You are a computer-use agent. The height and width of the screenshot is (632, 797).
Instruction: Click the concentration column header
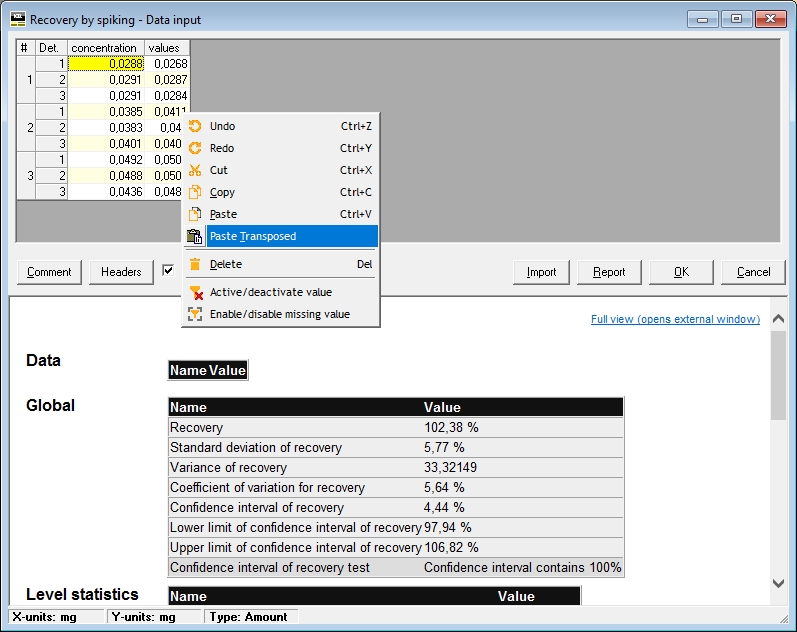coord(106,48)
